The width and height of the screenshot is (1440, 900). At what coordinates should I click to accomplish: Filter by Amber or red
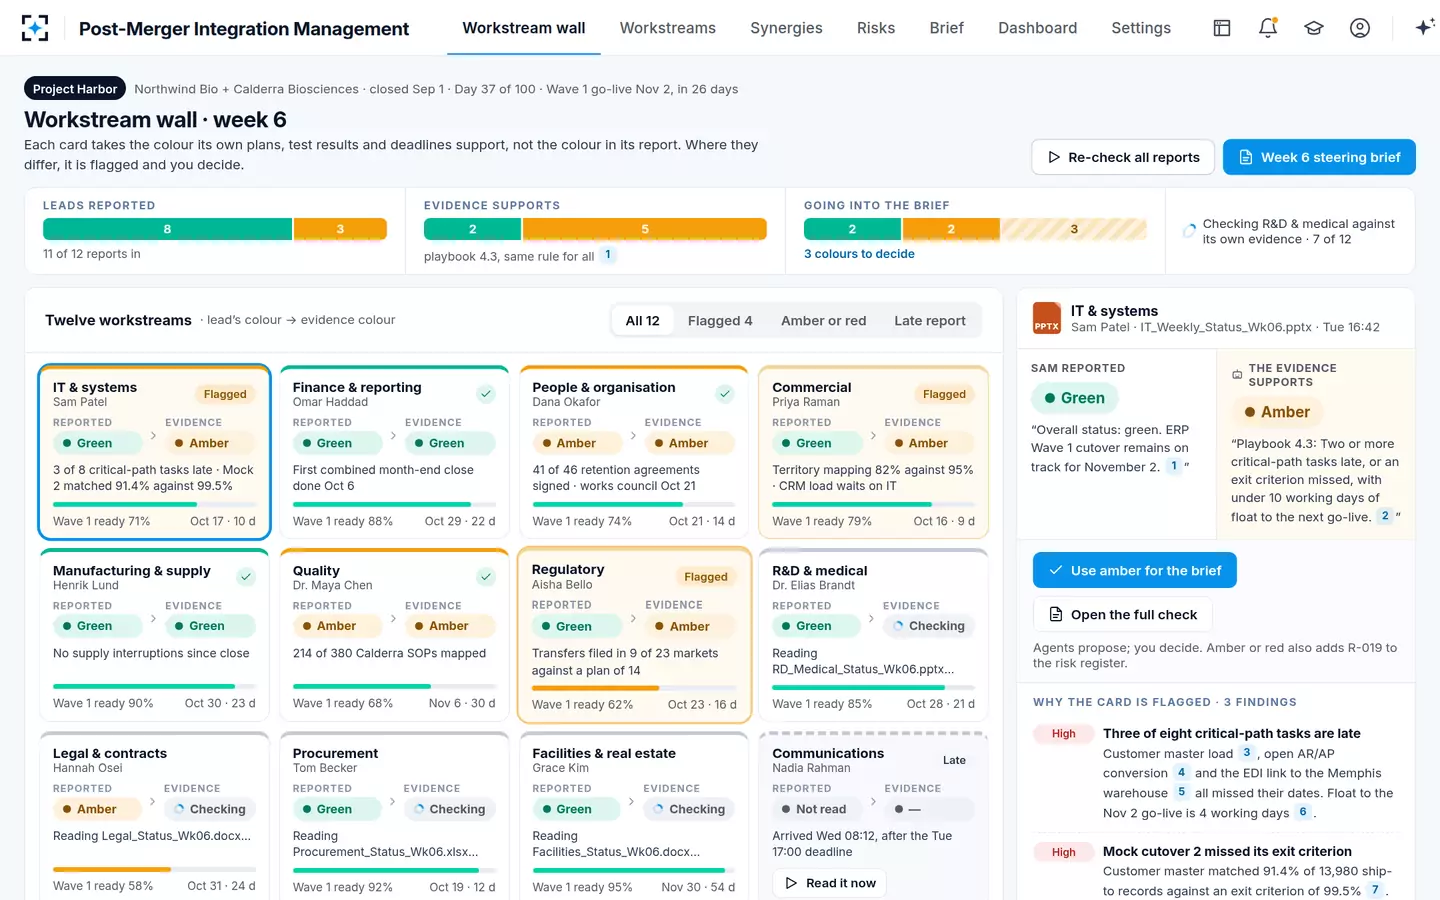[x=823, y=321]
